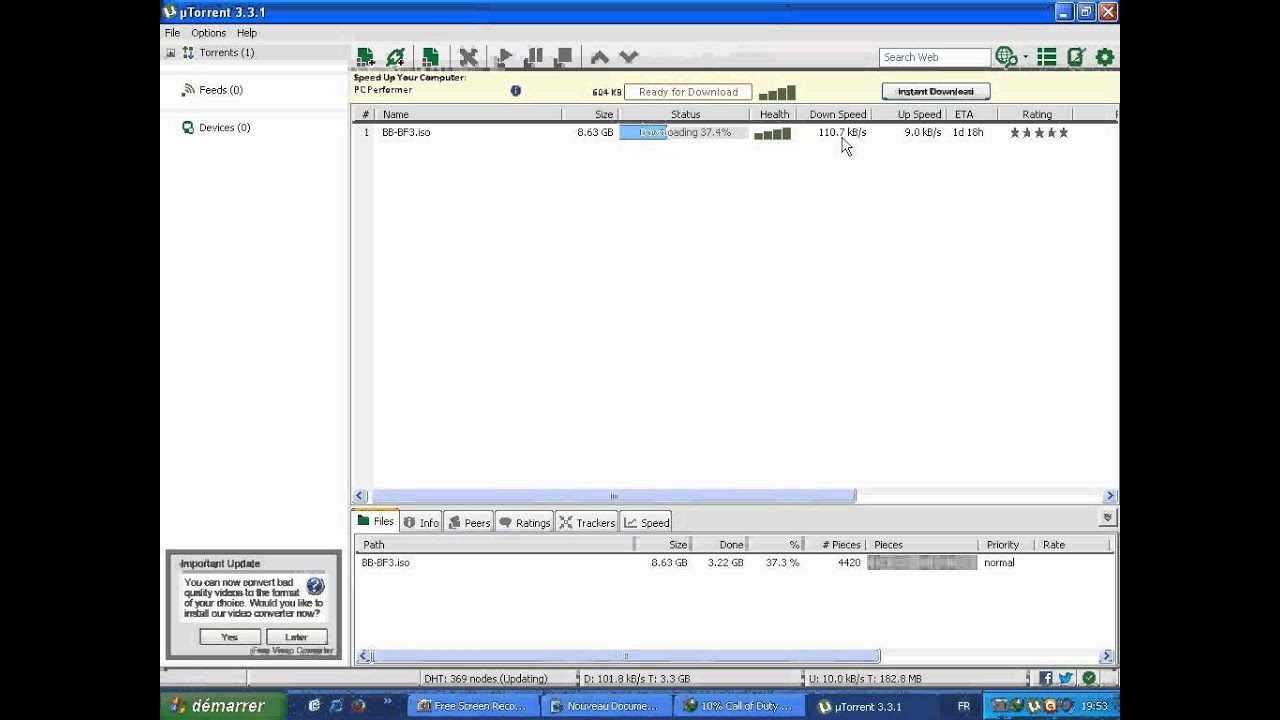Image resolution: width=1280 pixels, height=720 pixels.
Task: Click the Instant Download button
Action: [x=936, y=91]
